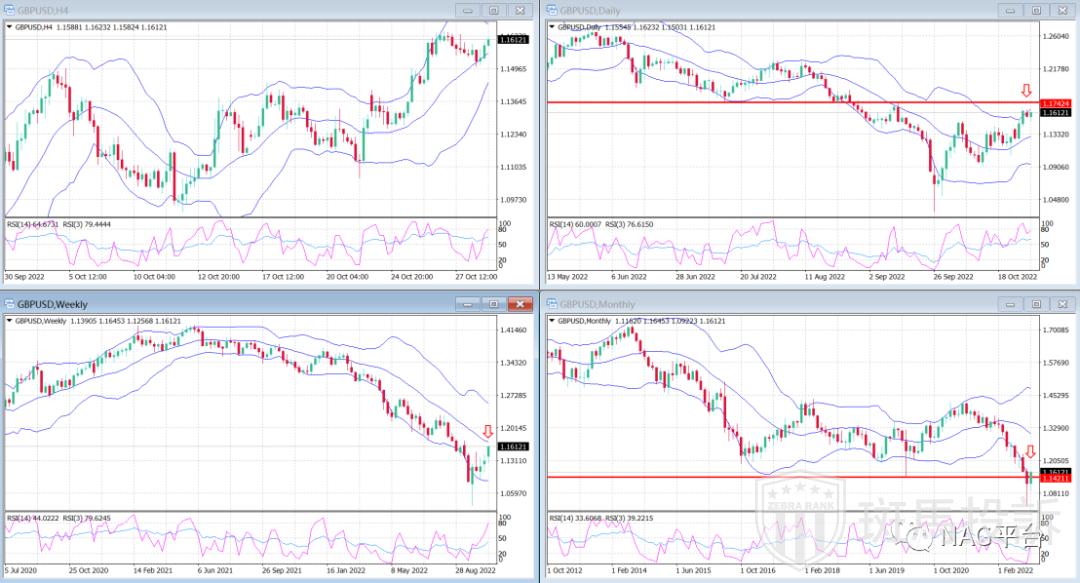This screenshot has height=583, width=1080.
Task: Click the red 1.14211 price label in Monthly chart
Action: [1055, 478]
